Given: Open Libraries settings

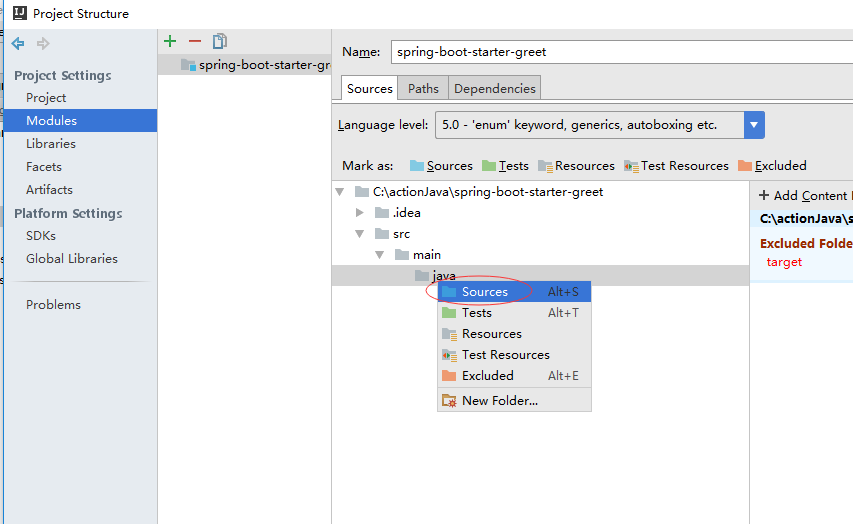Looking at the screenshot, I should point(51,144).
